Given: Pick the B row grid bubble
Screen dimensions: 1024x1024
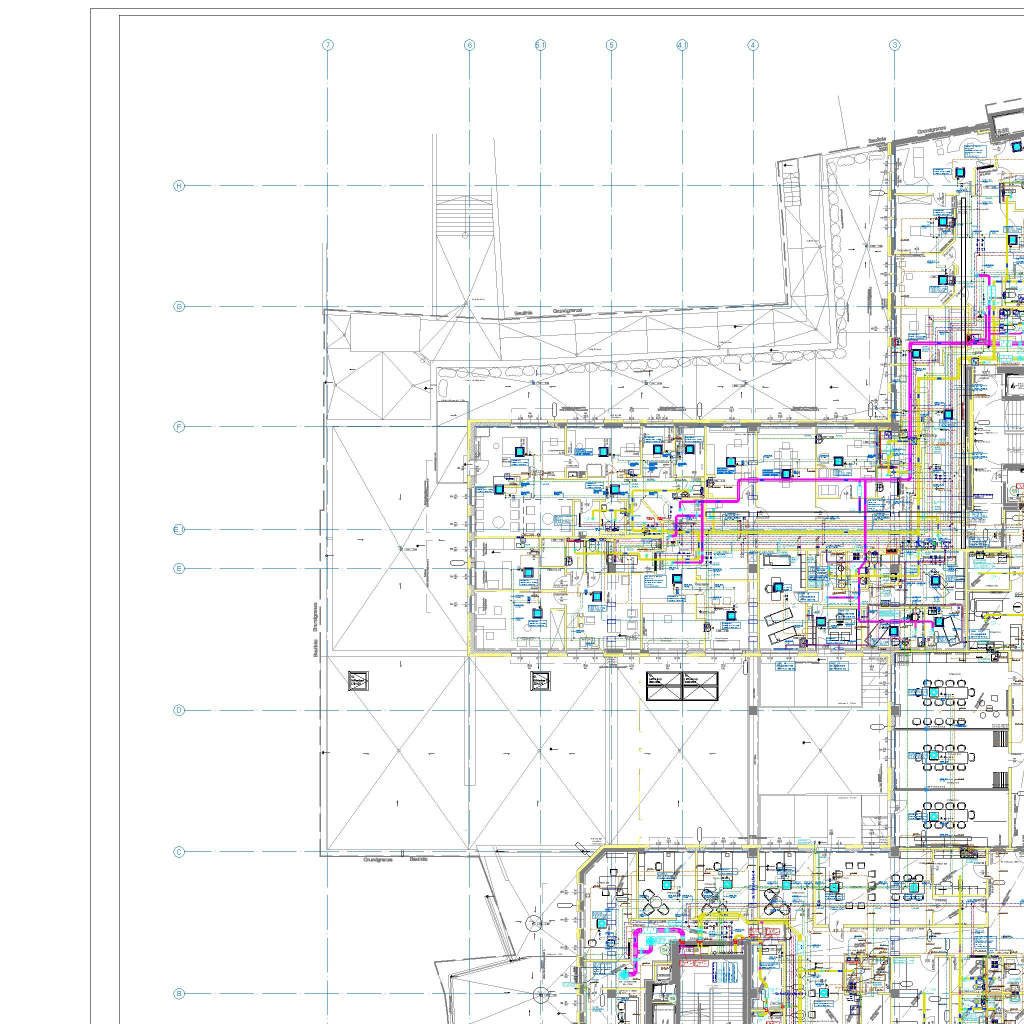Looking at the screenshot, I should [x=179, y=994].
